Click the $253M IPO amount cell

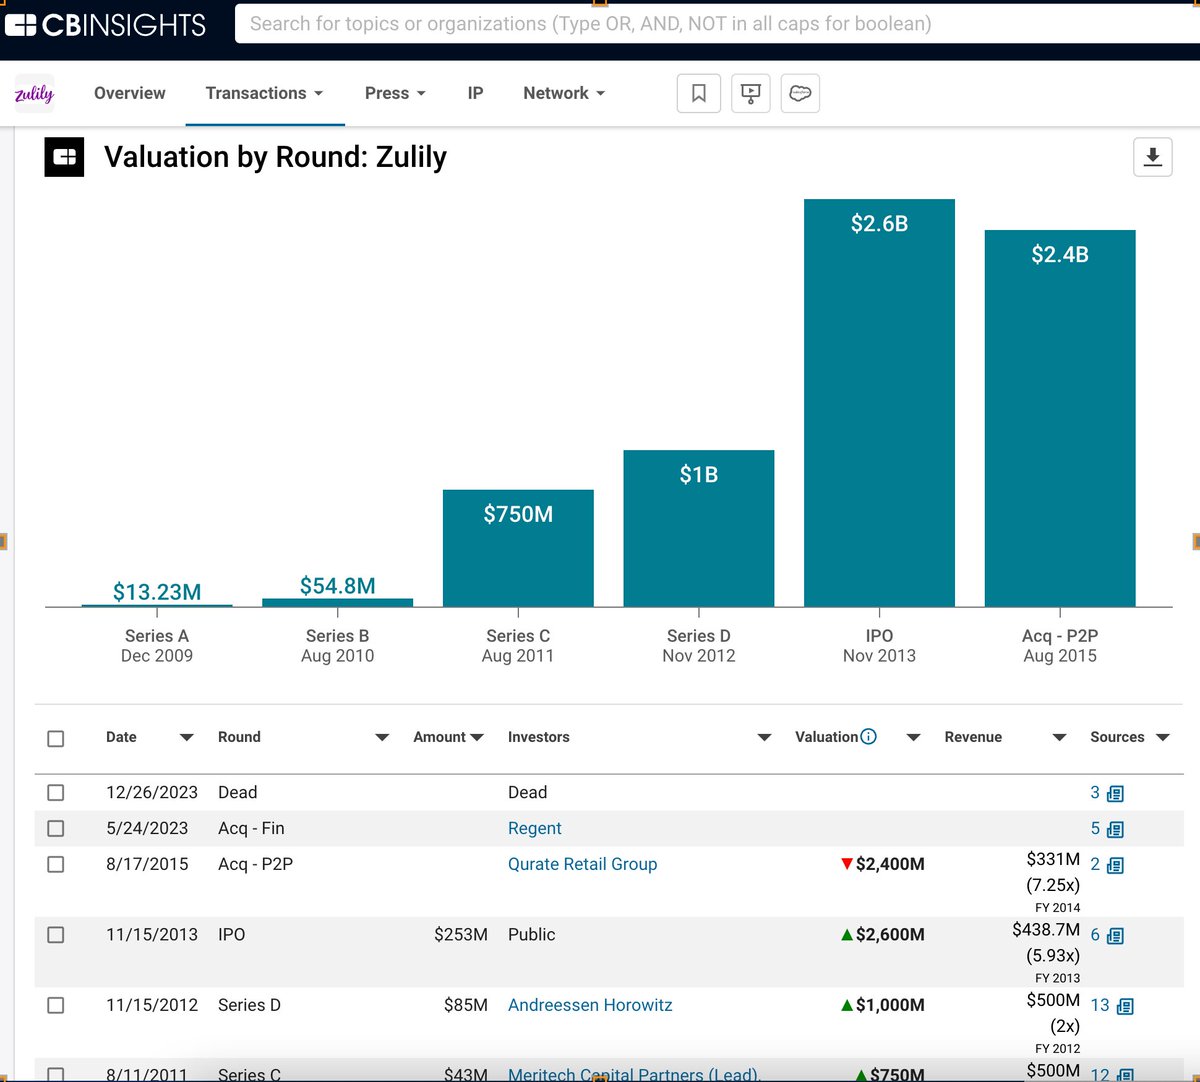[461, 934]
